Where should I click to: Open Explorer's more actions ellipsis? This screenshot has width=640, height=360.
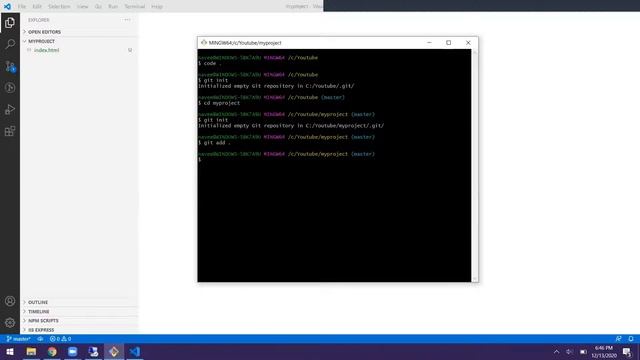point(127,20)
